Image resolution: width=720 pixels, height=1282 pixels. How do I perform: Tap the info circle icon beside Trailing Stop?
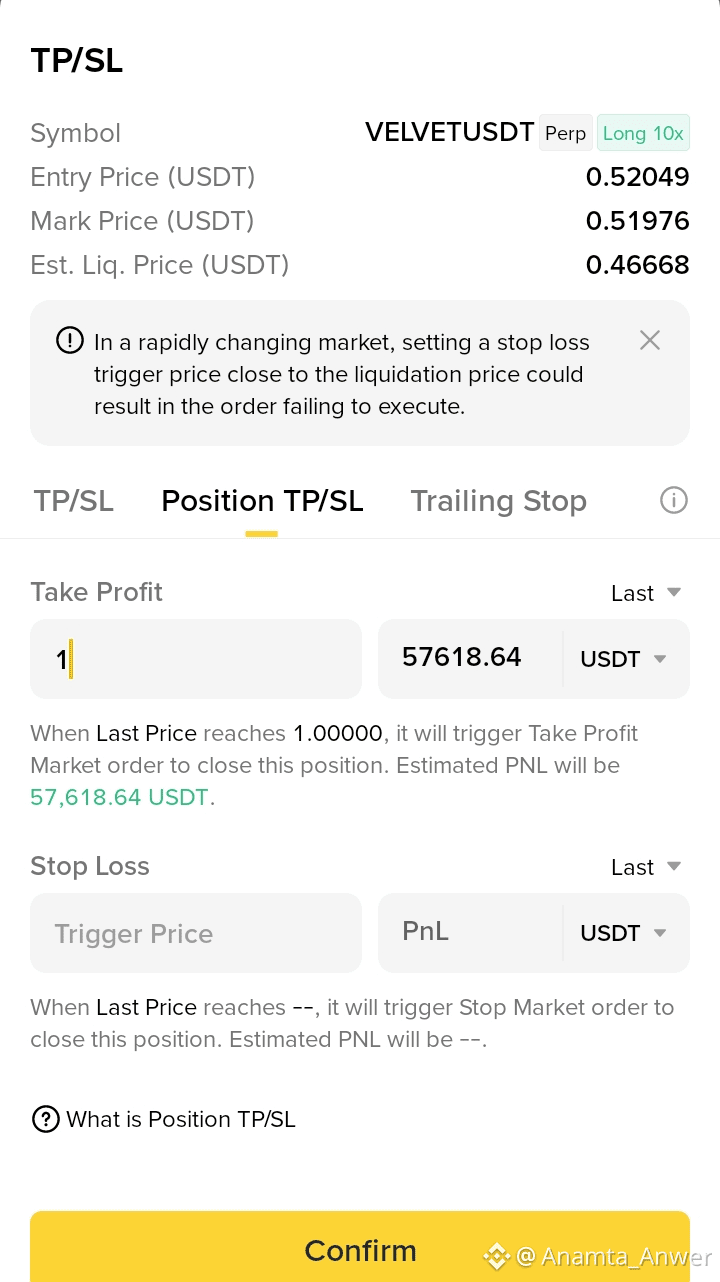click(x=674, y=500)
